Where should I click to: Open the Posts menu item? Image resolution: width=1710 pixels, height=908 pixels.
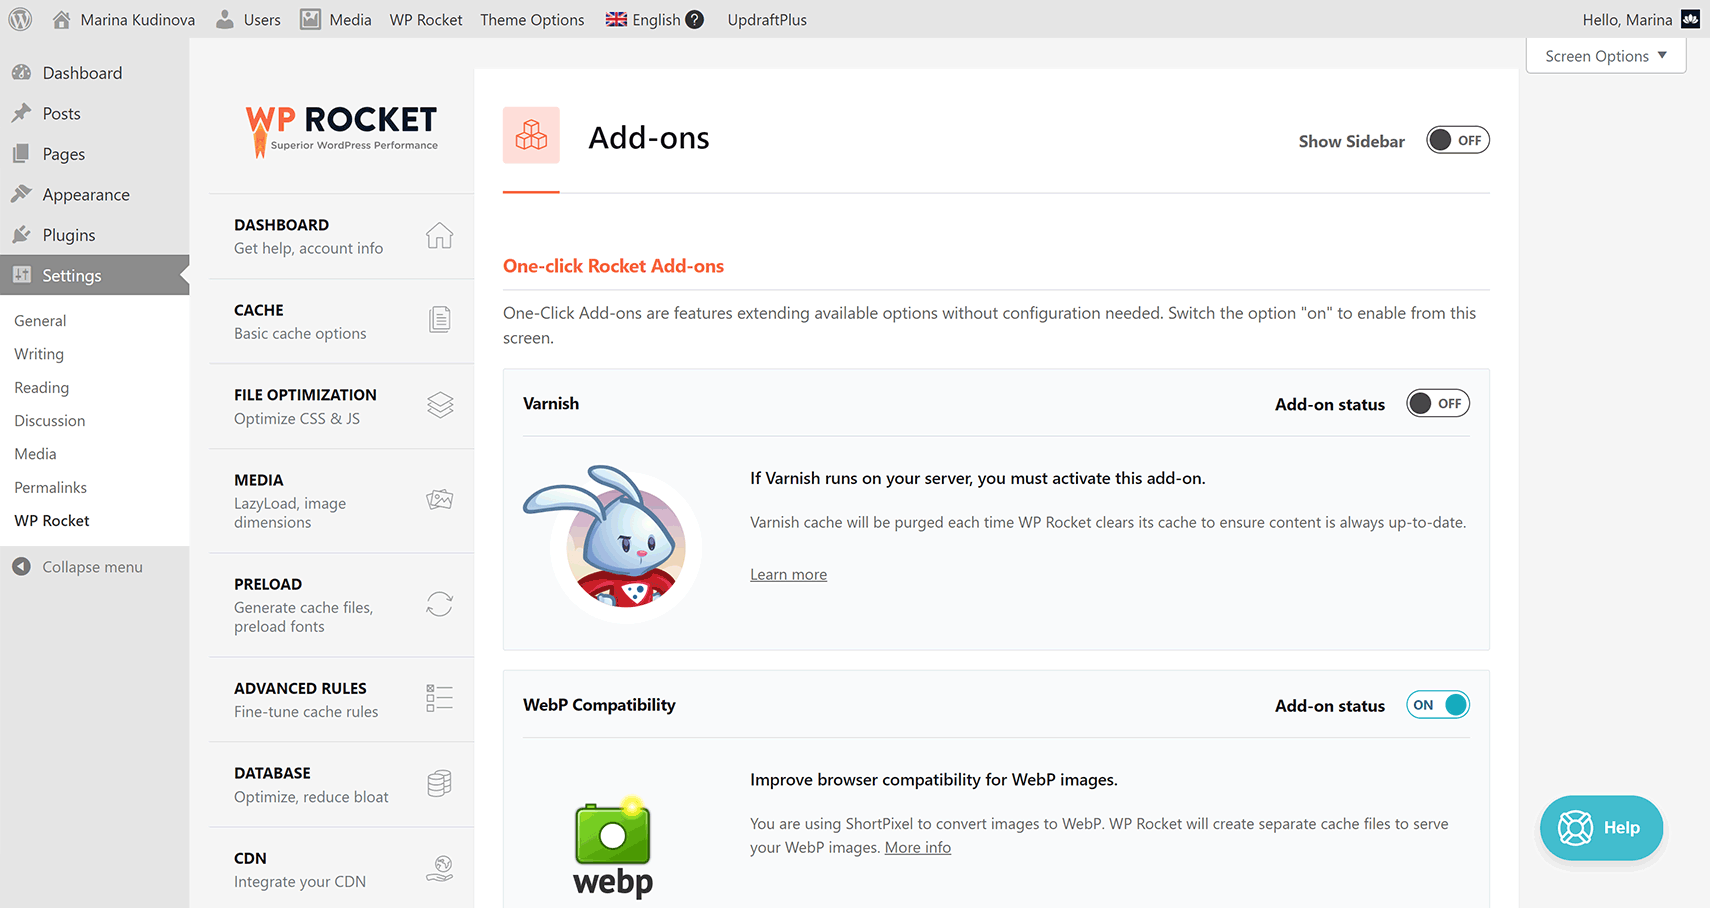[95, 113]
